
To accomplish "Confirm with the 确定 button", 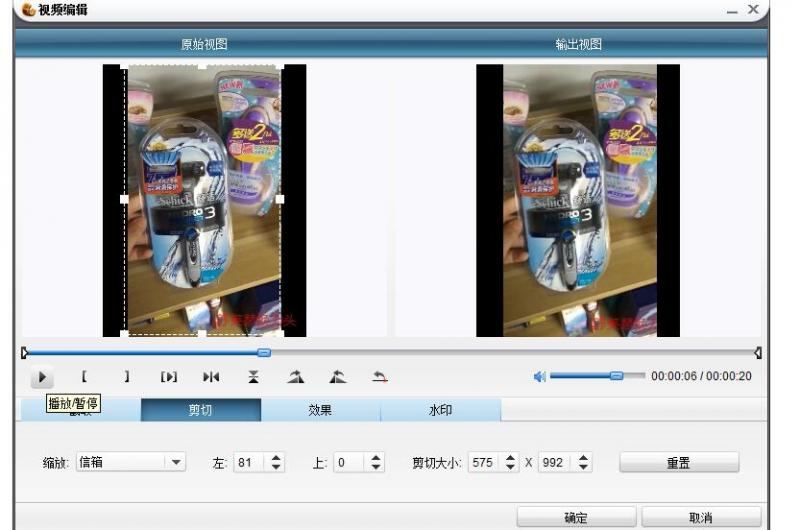I will click(x=576, y=517).
